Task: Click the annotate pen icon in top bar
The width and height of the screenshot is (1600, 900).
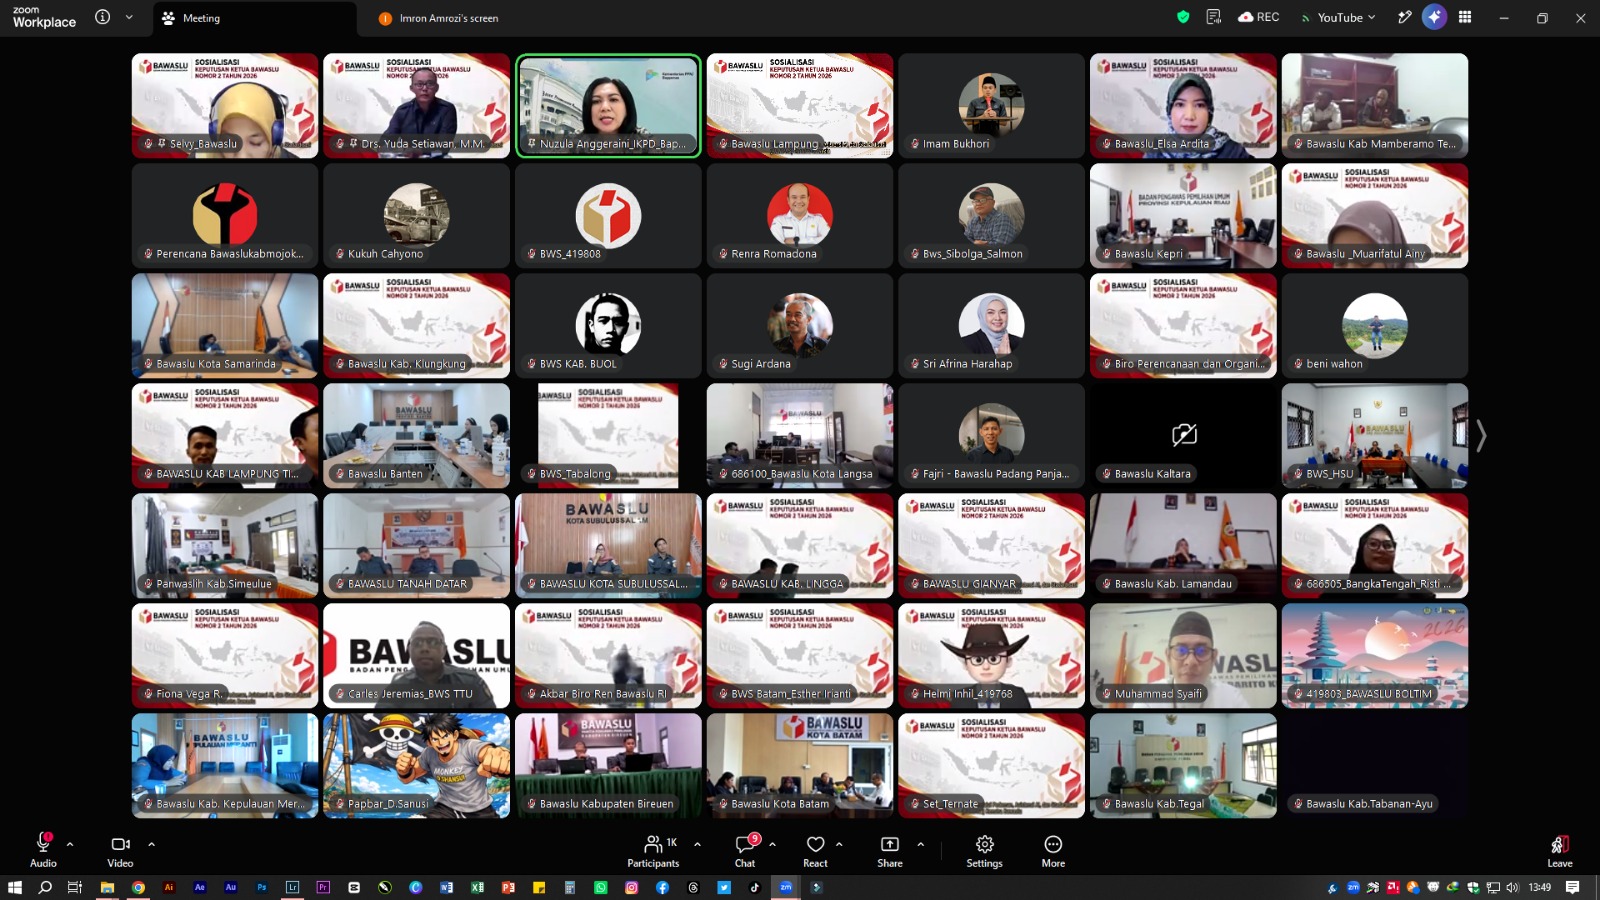Action: tap(1405, 17)
